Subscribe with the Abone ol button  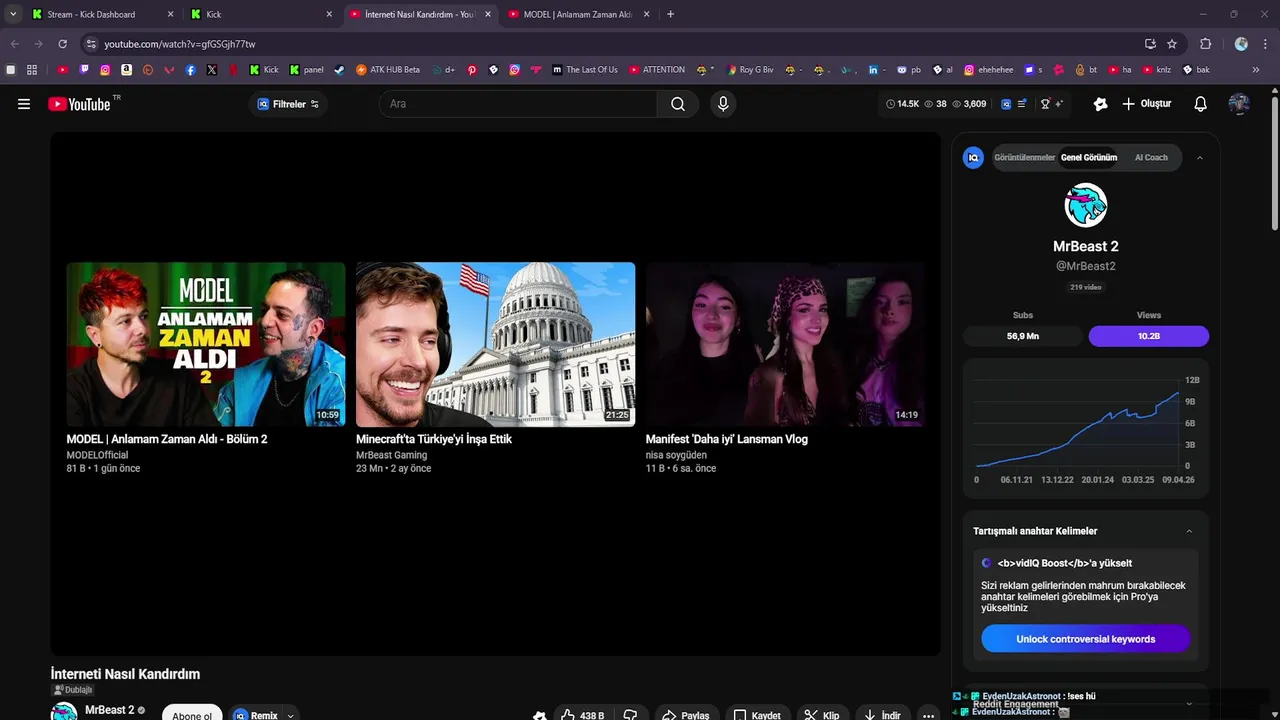[192, 714]
